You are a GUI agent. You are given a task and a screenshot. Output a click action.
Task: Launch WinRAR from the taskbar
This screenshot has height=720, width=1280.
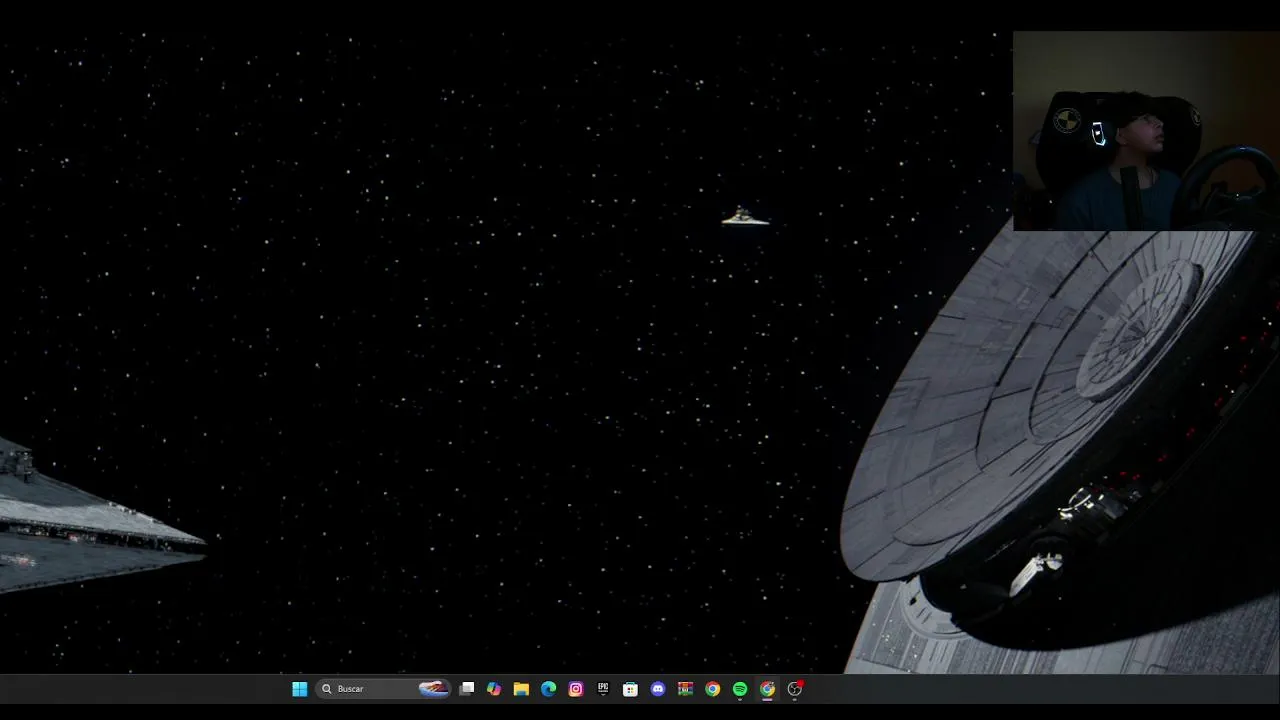(685, 689)
